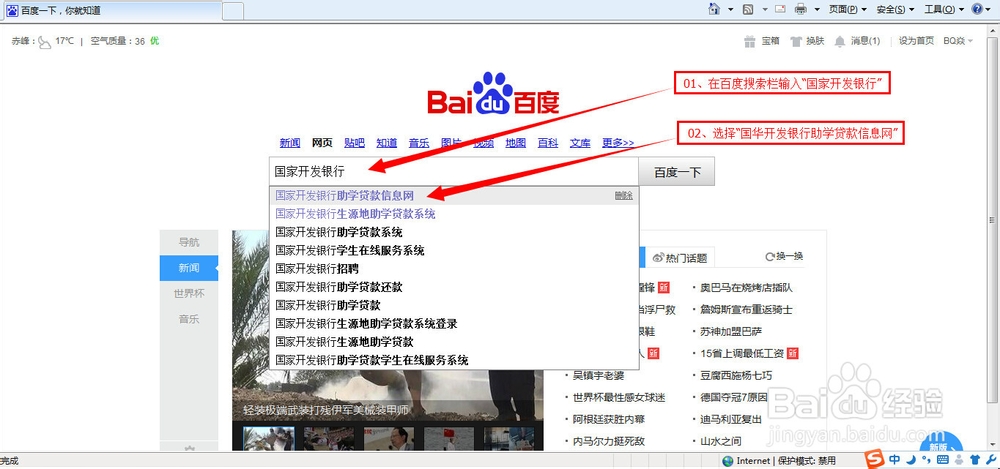Open news item 詹姆斯宣布重返骑士
The height and width of the screenshot is (469, 1000).
click(x=746, y=309)
